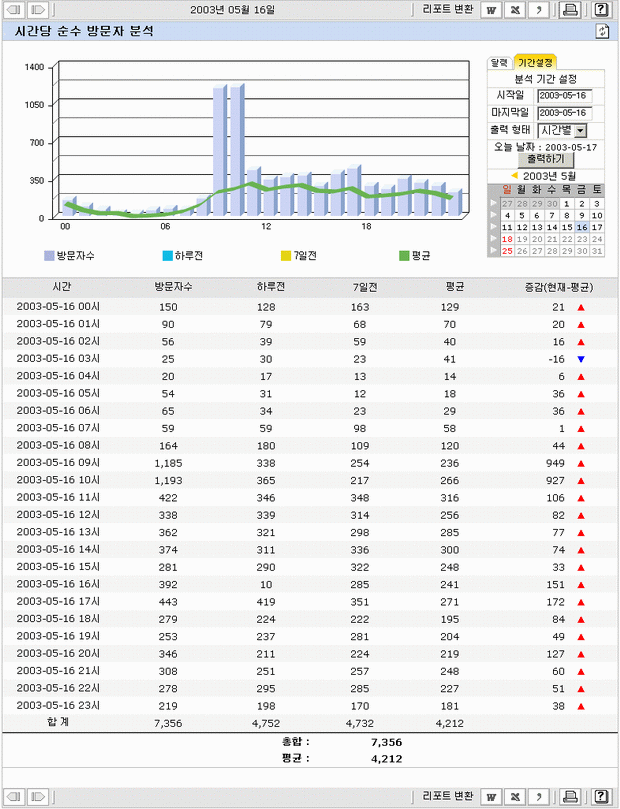Viewport: 620px width, 809px height.
Task: Click increase value 949
Action: (556, 463)
